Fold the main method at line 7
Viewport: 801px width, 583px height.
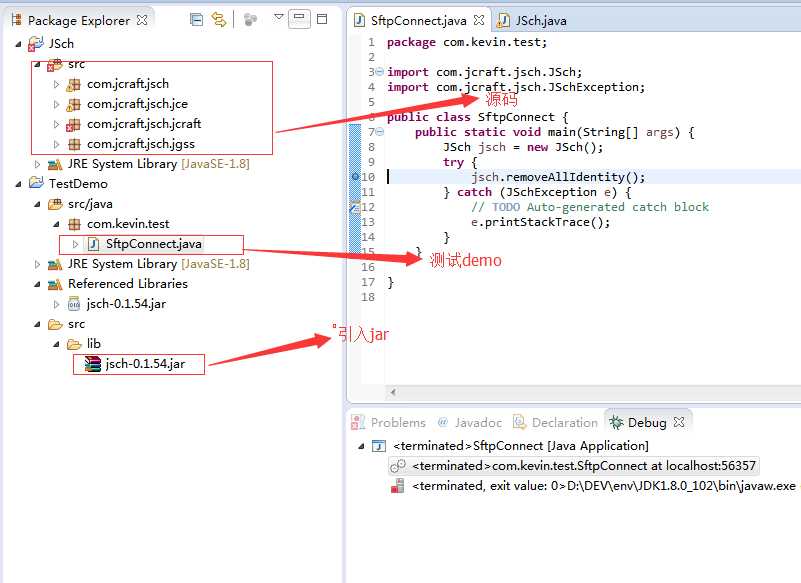click(x=380, y=132)
